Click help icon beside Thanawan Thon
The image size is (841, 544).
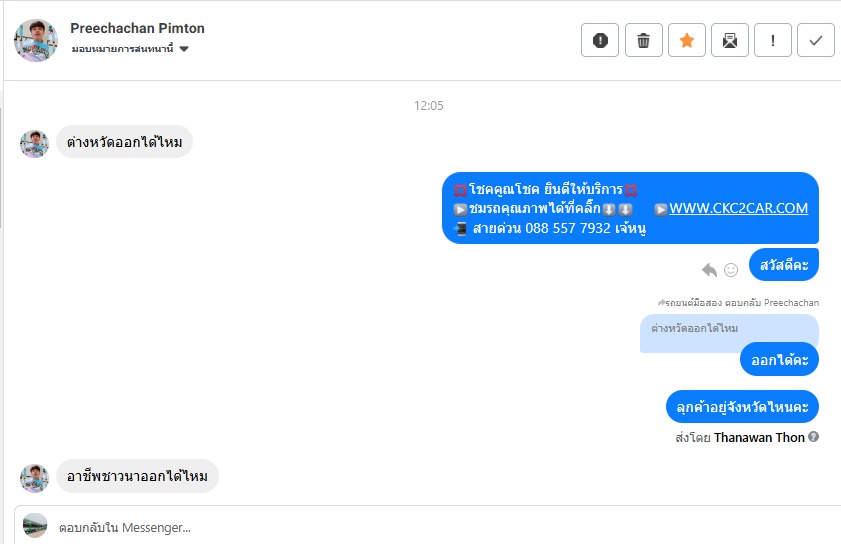pos(813,437)
